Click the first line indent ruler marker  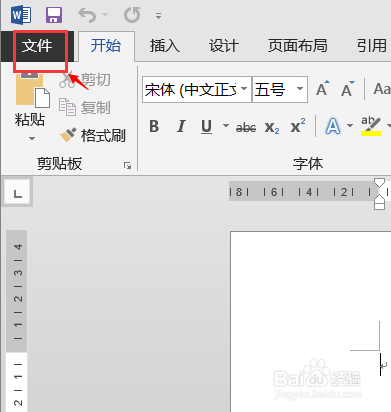point(379,184)
